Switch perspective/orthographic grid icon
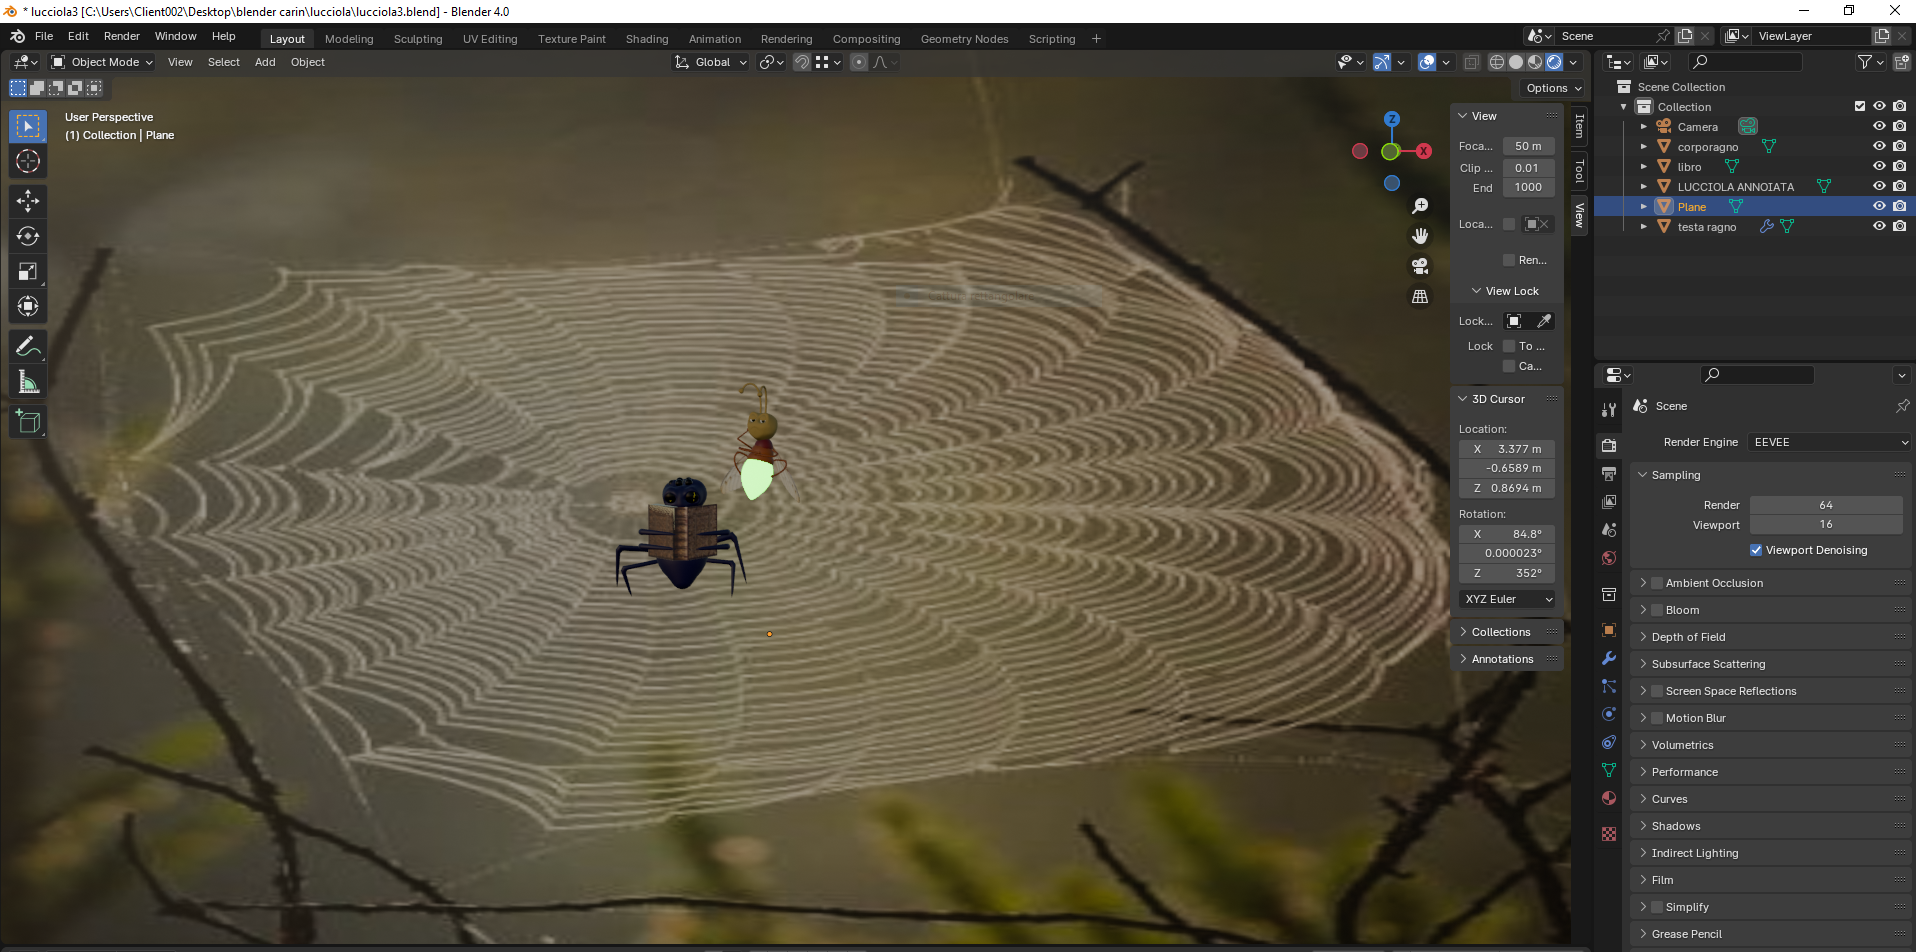 (1420, 297)
